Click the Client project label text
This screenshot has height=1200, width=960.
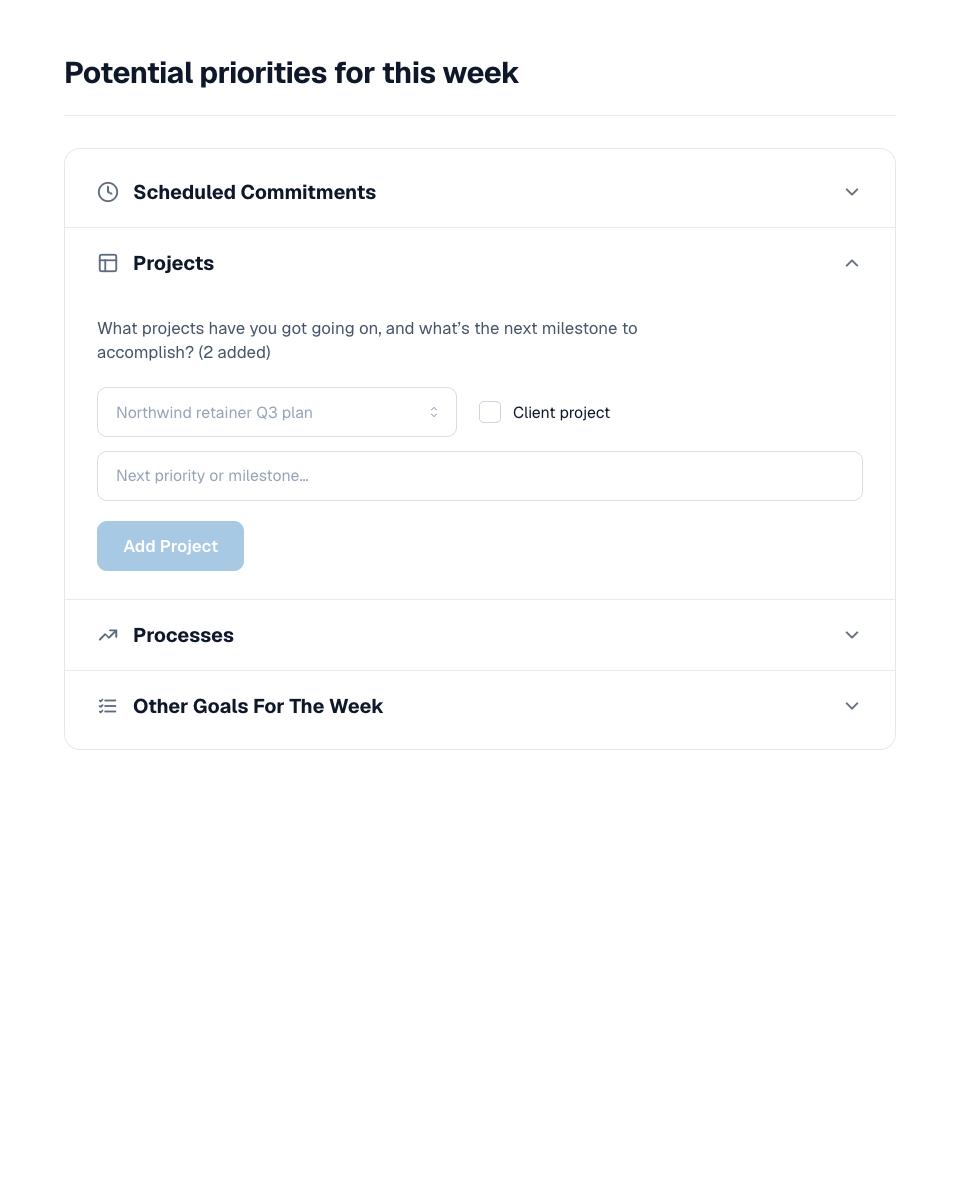point(561,412)
